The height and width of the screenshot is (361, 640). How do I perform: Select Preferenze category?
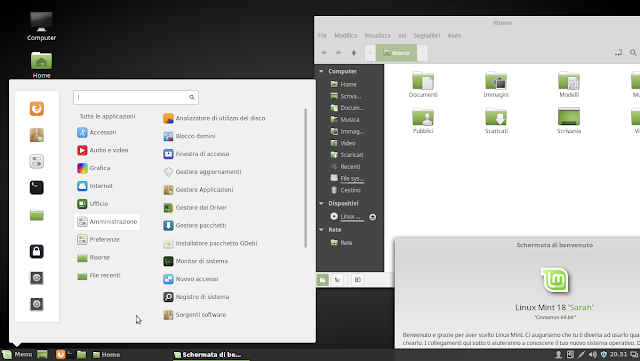pos(98,240)
